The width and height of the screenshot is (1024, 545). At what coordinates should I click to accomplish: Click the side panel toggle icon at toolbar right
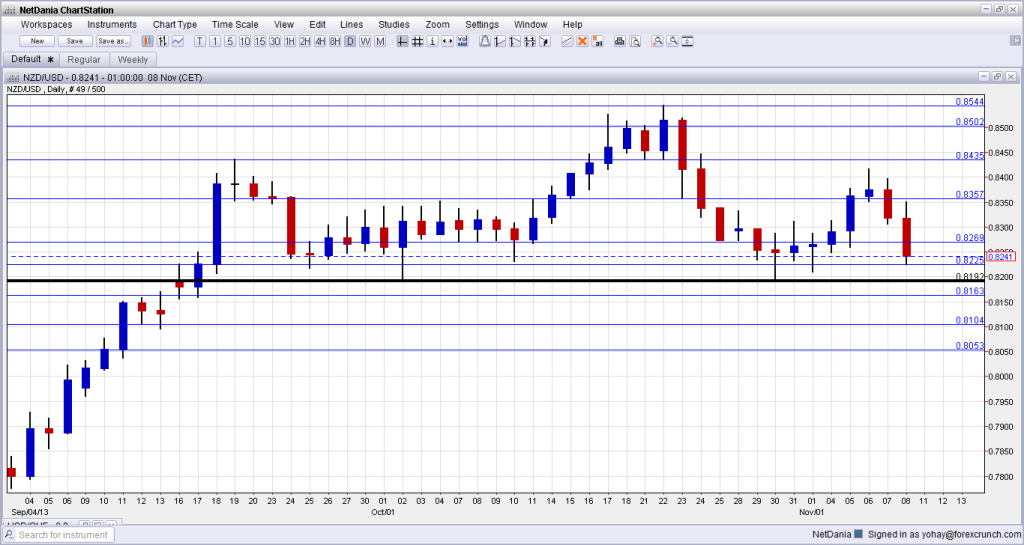point(1014,40)
